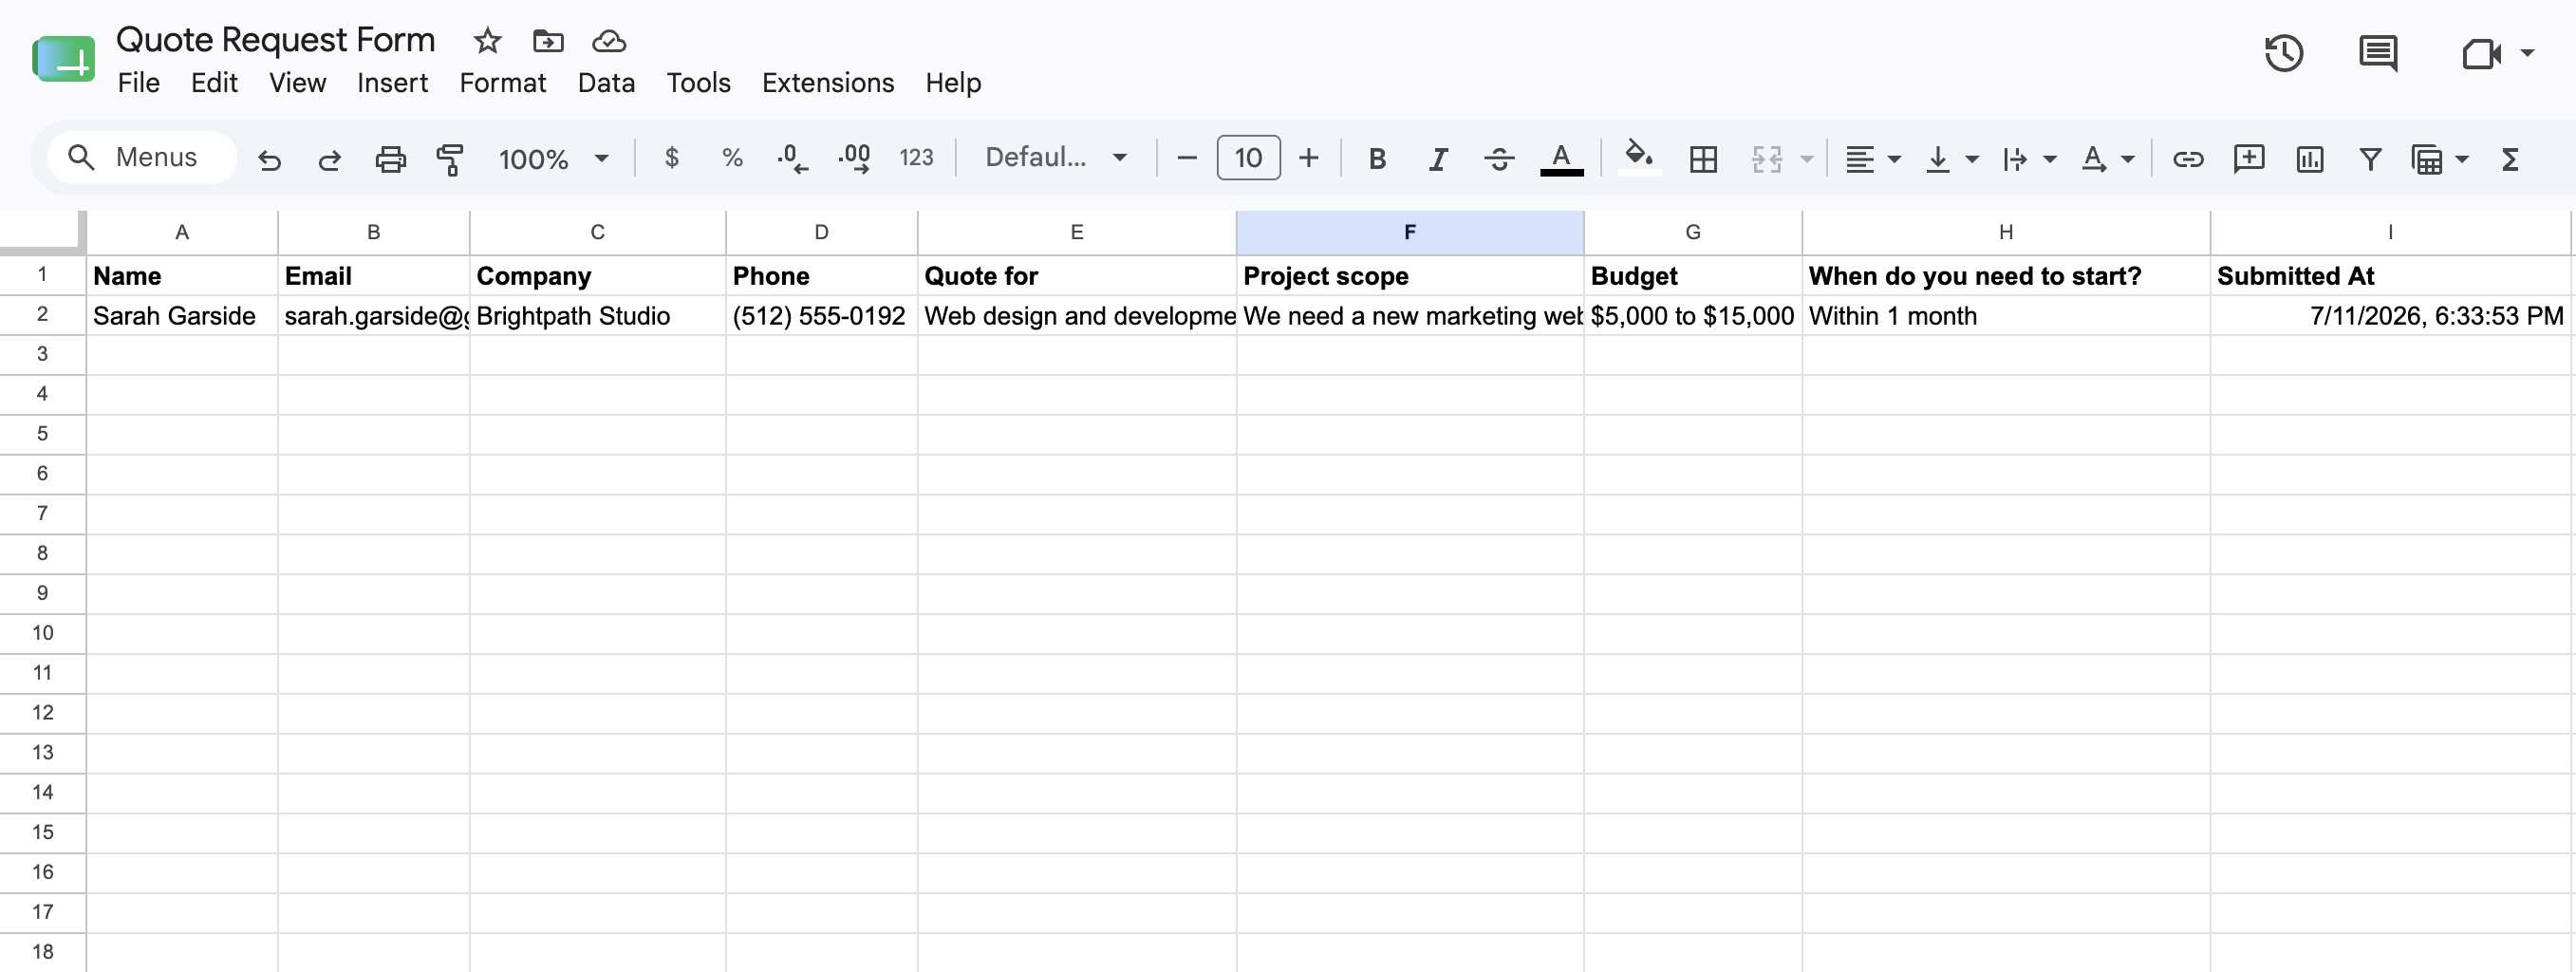Toggle Italic formatting
The width and height of the screenshot is (2576, 972).
[x=1438, y=158]
